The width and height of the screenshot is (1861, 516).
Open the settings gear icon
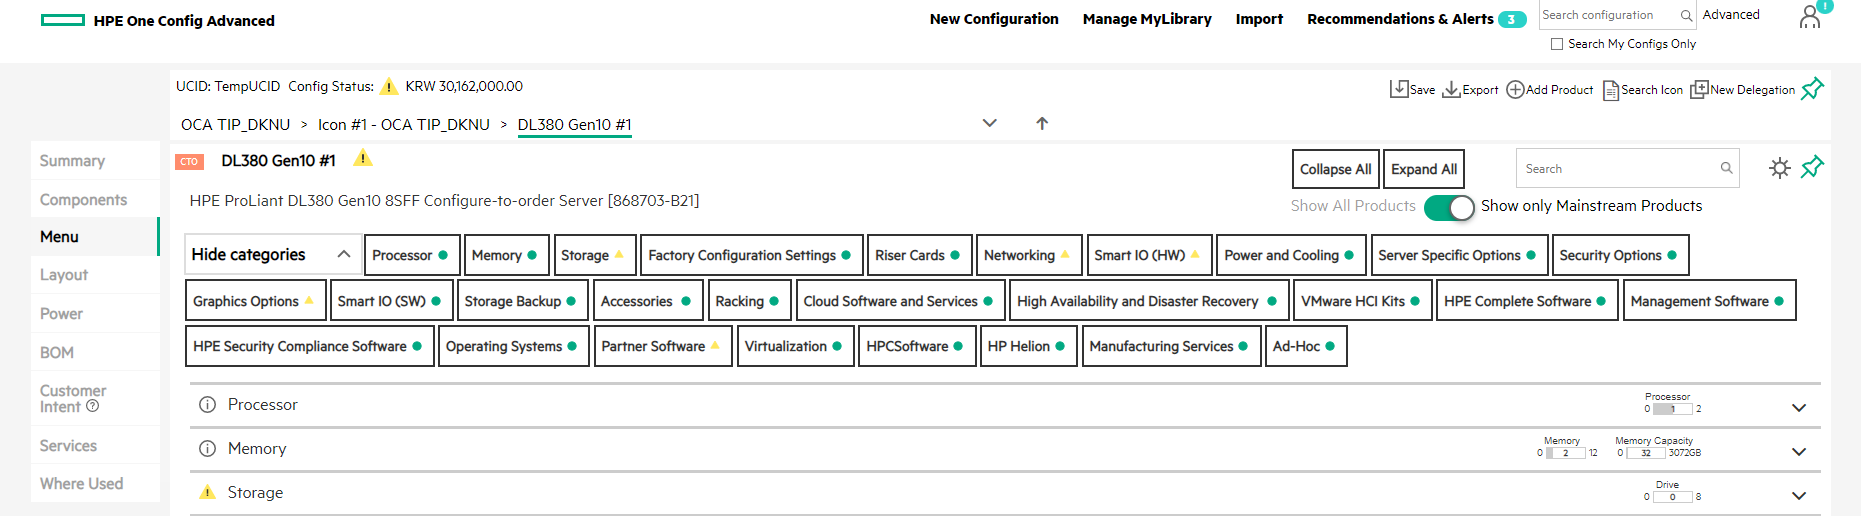point(1779,168)
